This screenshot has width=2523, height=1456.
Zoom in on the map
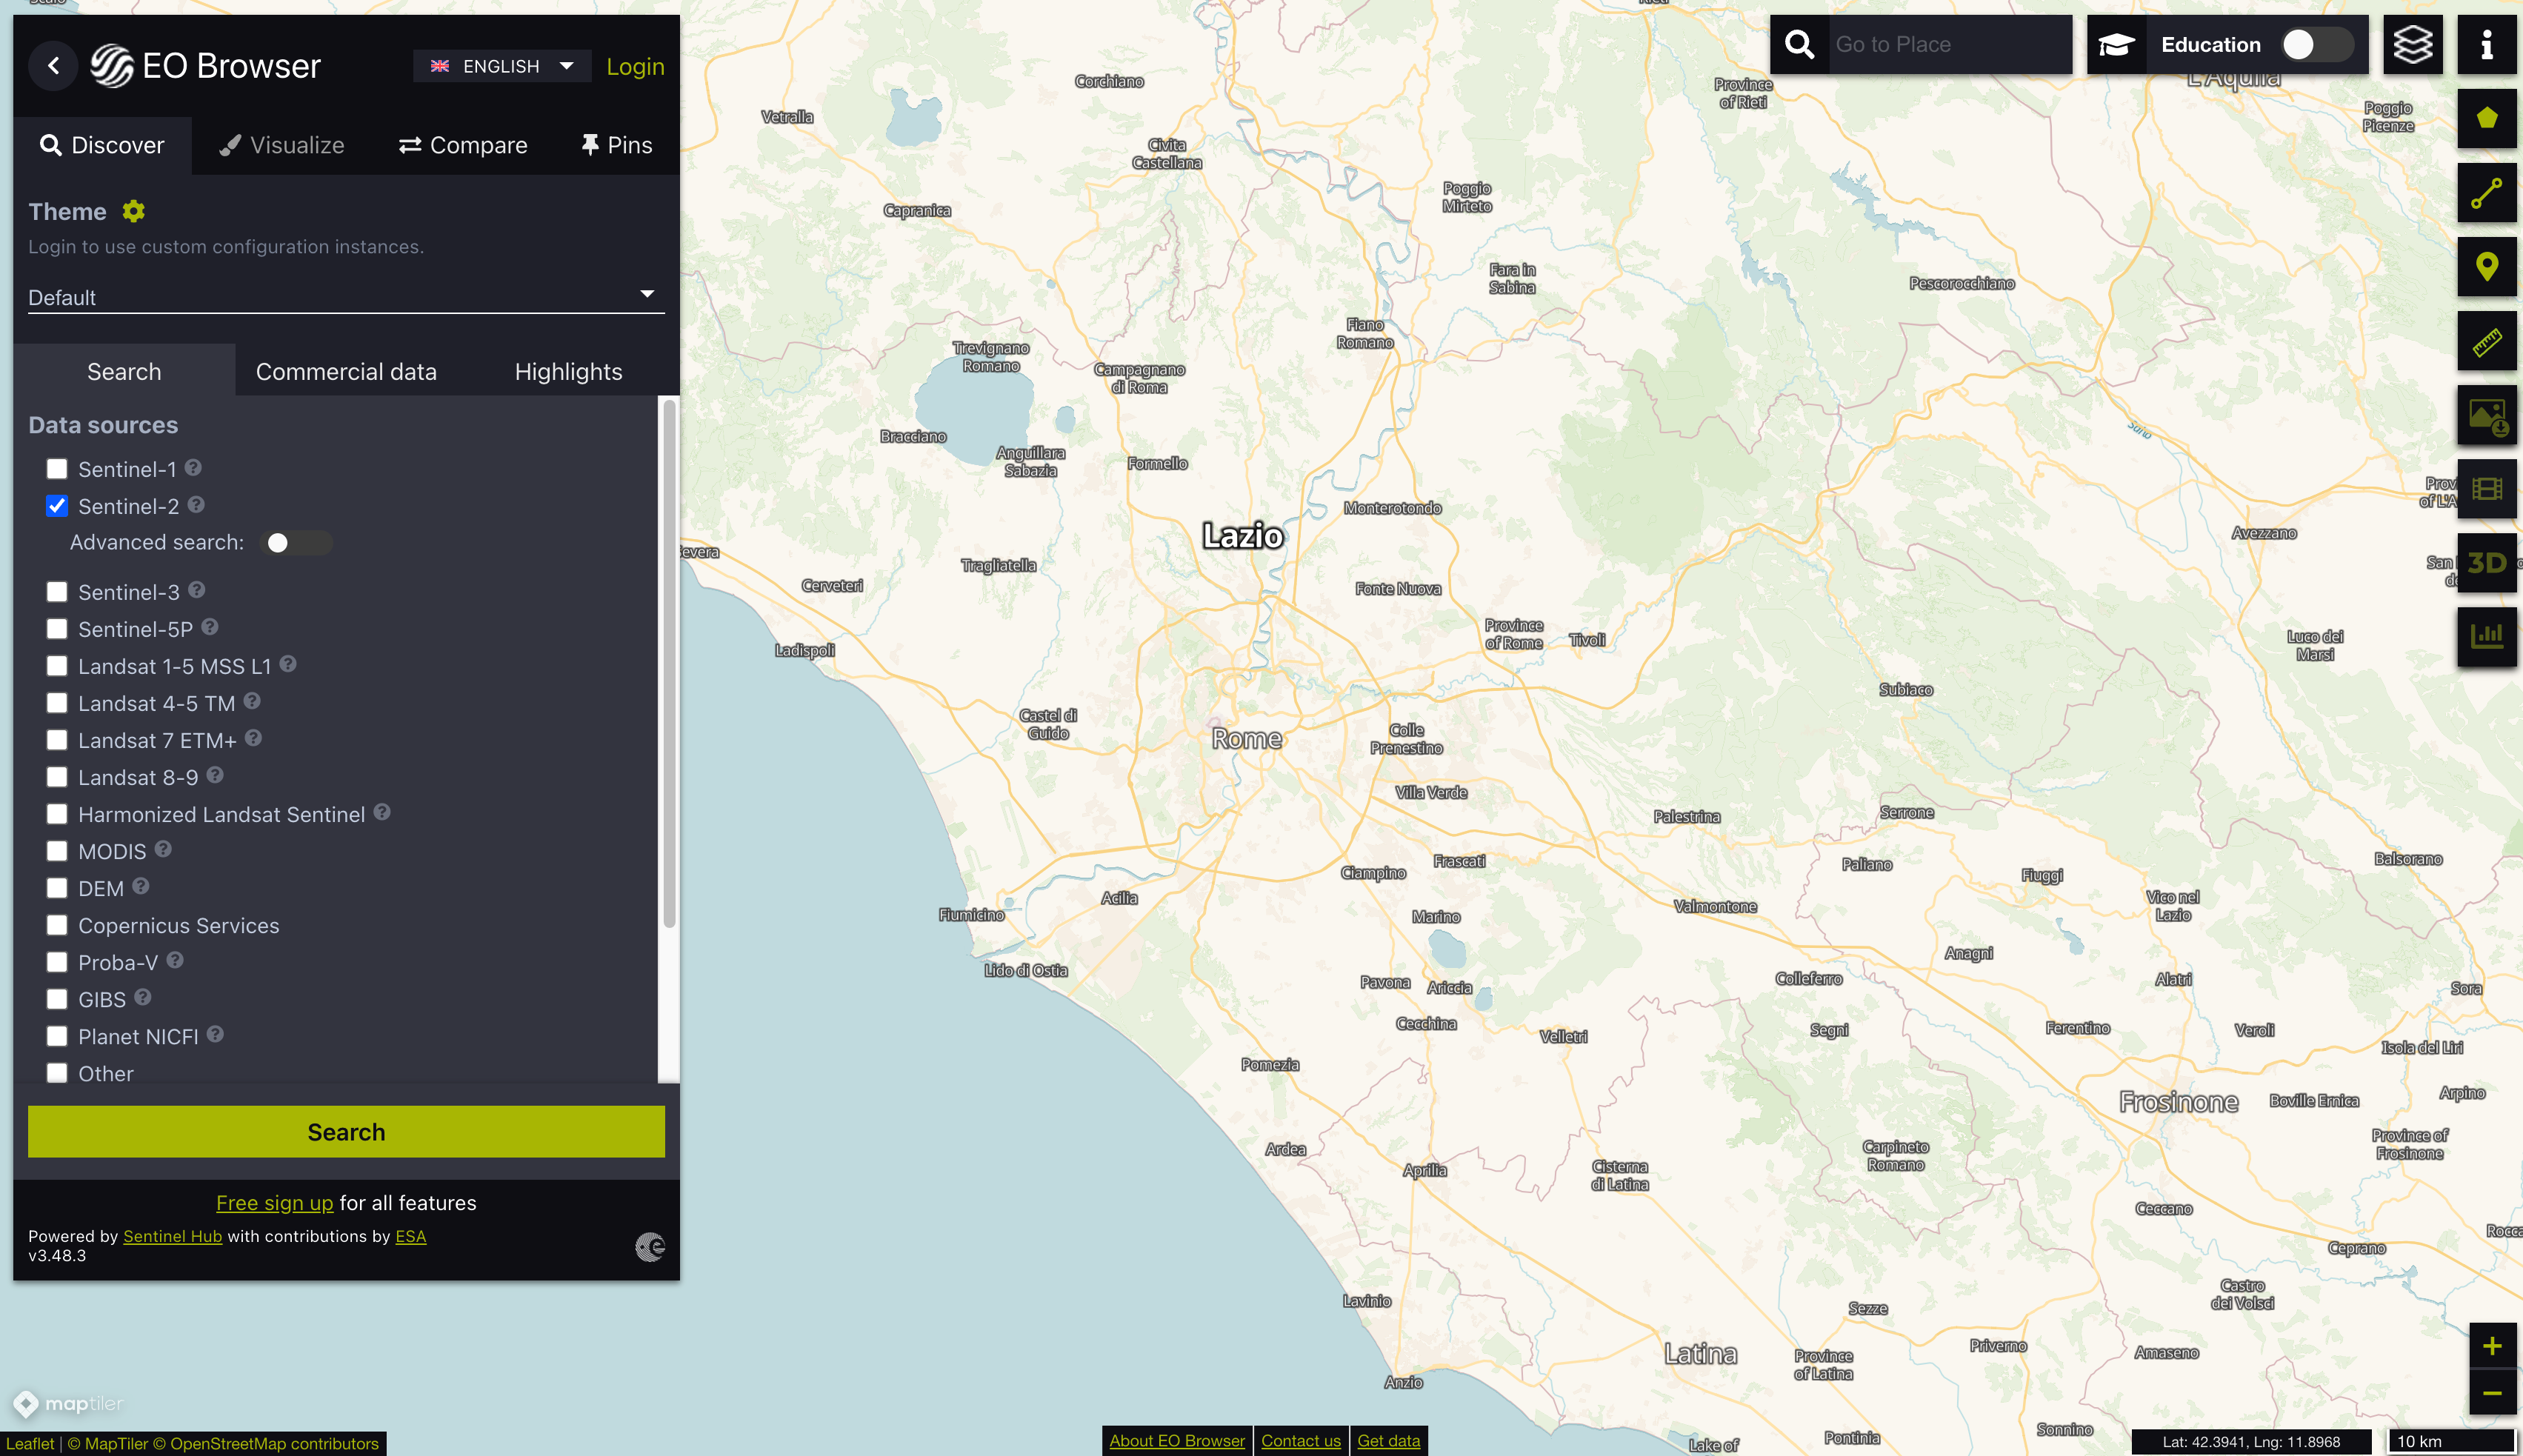coord(2492,1346)
